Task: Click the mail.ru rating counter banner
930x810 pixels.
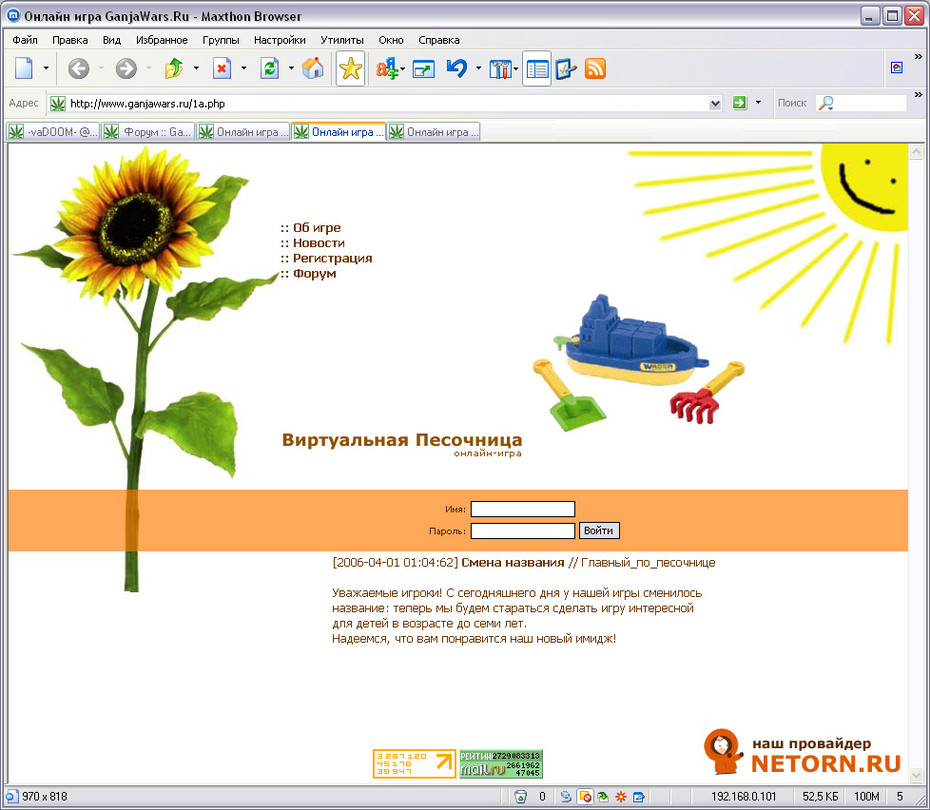Action: pyautogui.click(x=501, y=764)
